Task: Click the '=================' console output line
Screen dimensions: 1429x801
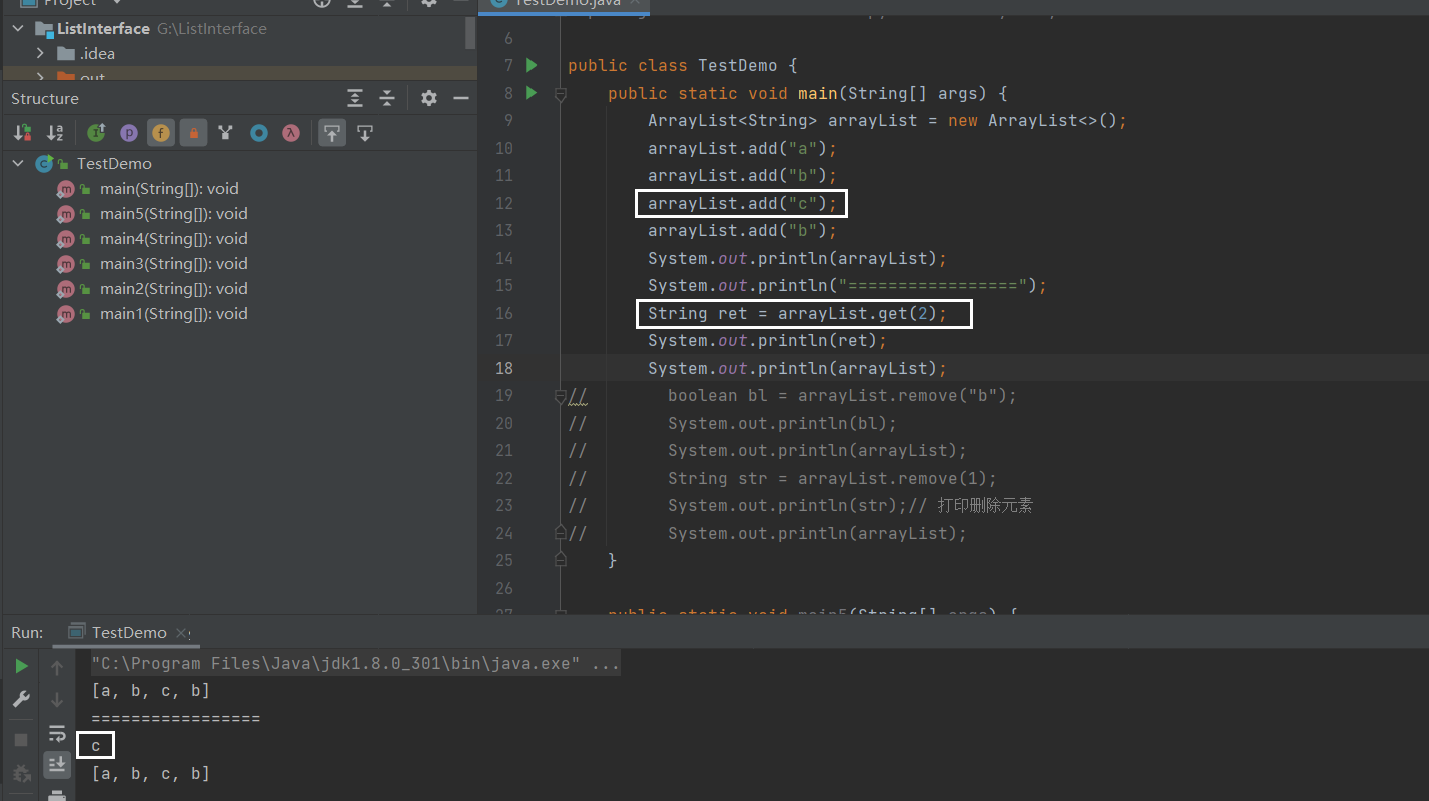Action: pyautogui.click(x=176, y=718)
